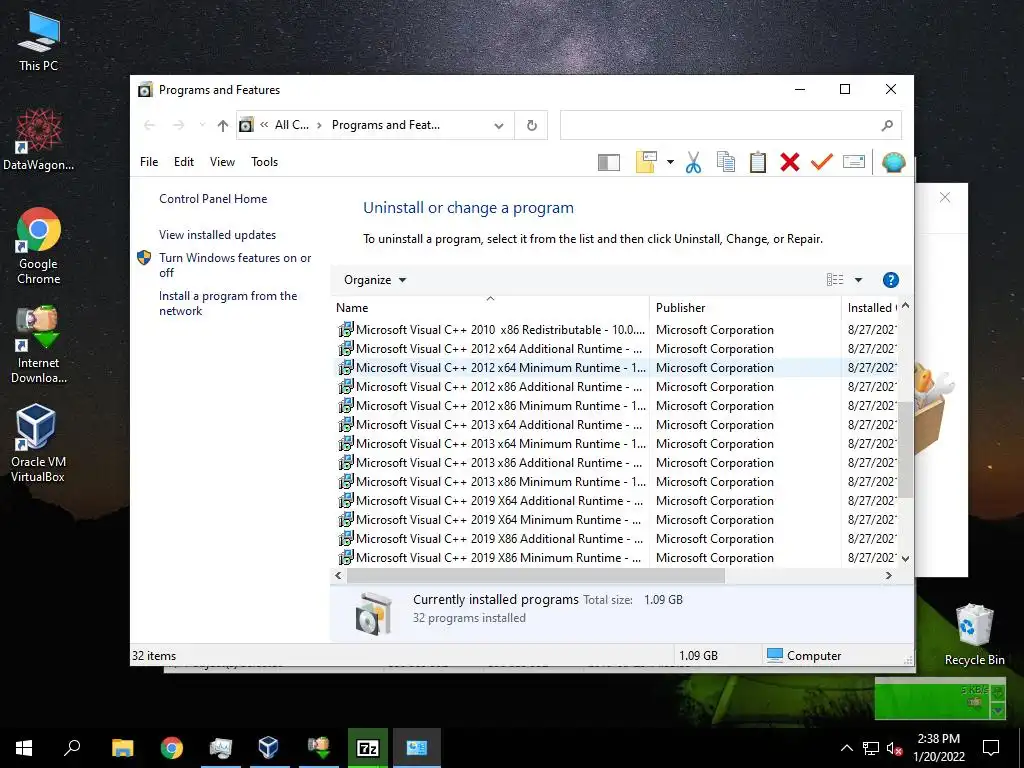The image size is (1024, 768).
Task: Sort by the Publisher column header
Action: click(745, 308)
